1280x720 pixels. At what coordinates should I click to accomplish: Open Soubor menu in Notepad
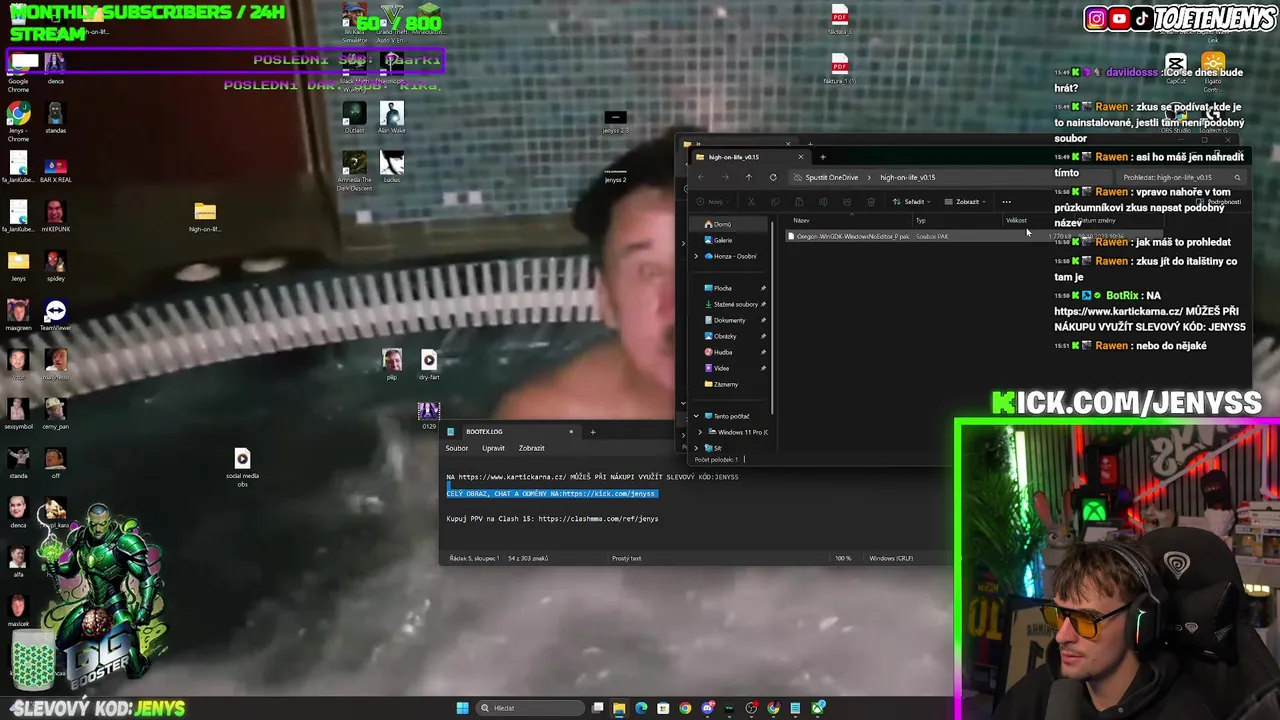457,448
